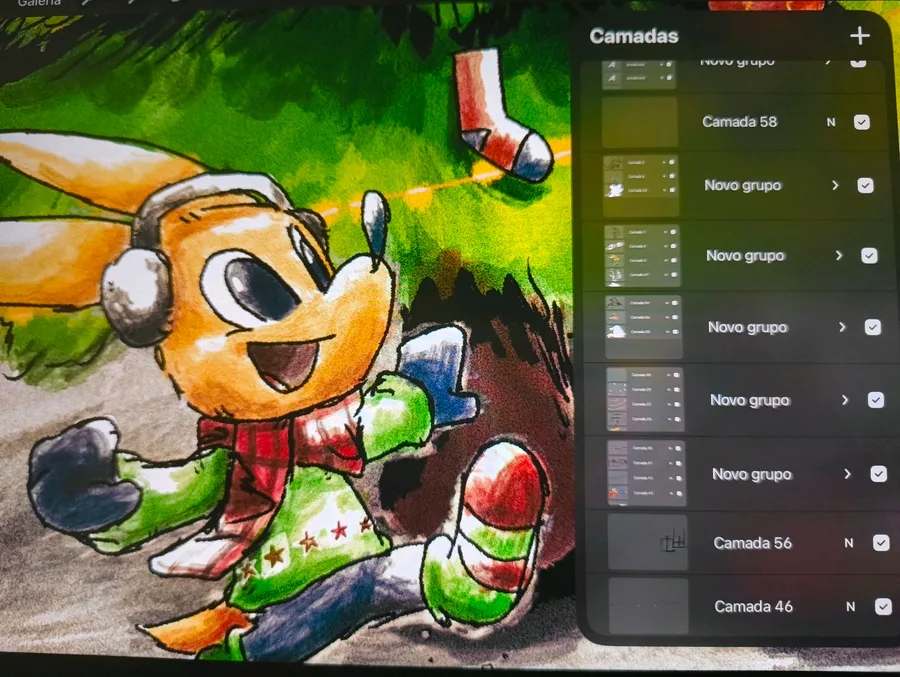Image resolution: width=900 pixels, height=677 pixels.
Task: Tap thumbnail of Novo grupo three rows below Camada 58
Action: (643, 327)
